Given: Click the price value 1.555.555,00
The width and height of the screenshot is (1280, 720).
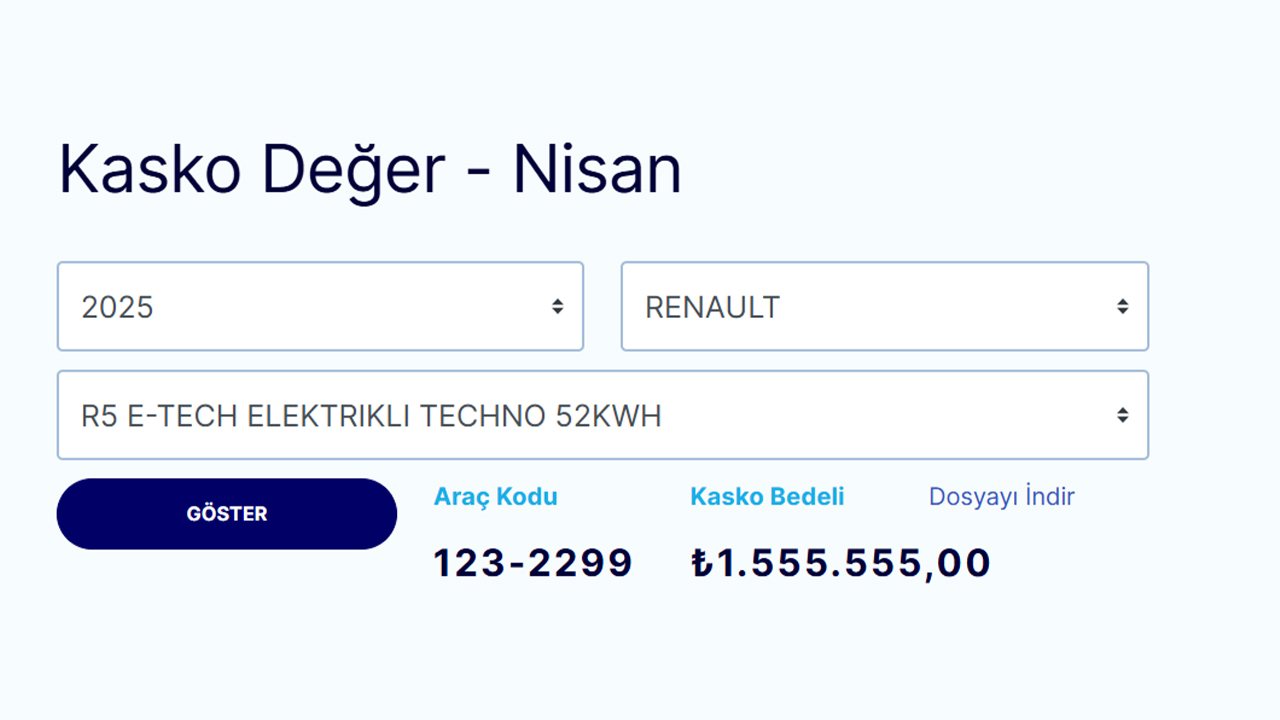Looking at the screenshot, I should click(x=853, y=564).
